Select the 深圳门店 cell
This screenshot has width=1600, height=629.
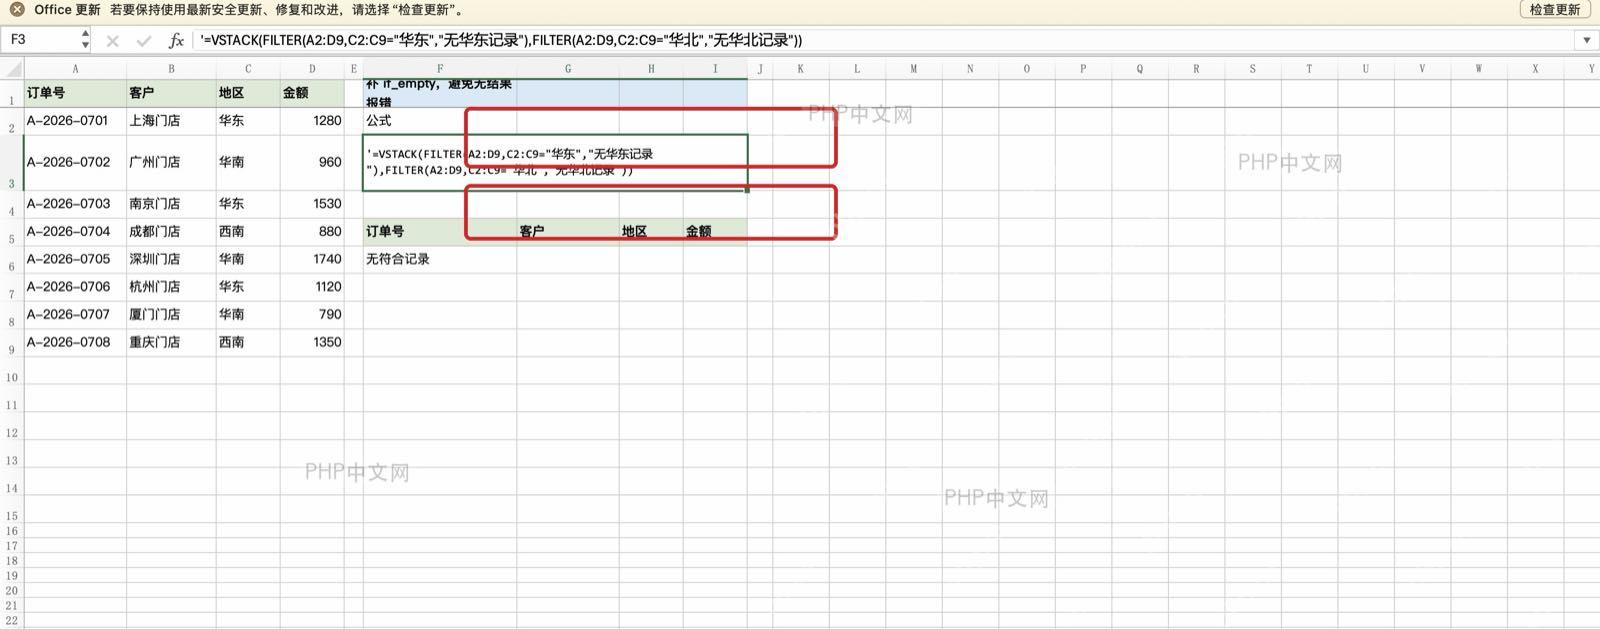point(171,260)
